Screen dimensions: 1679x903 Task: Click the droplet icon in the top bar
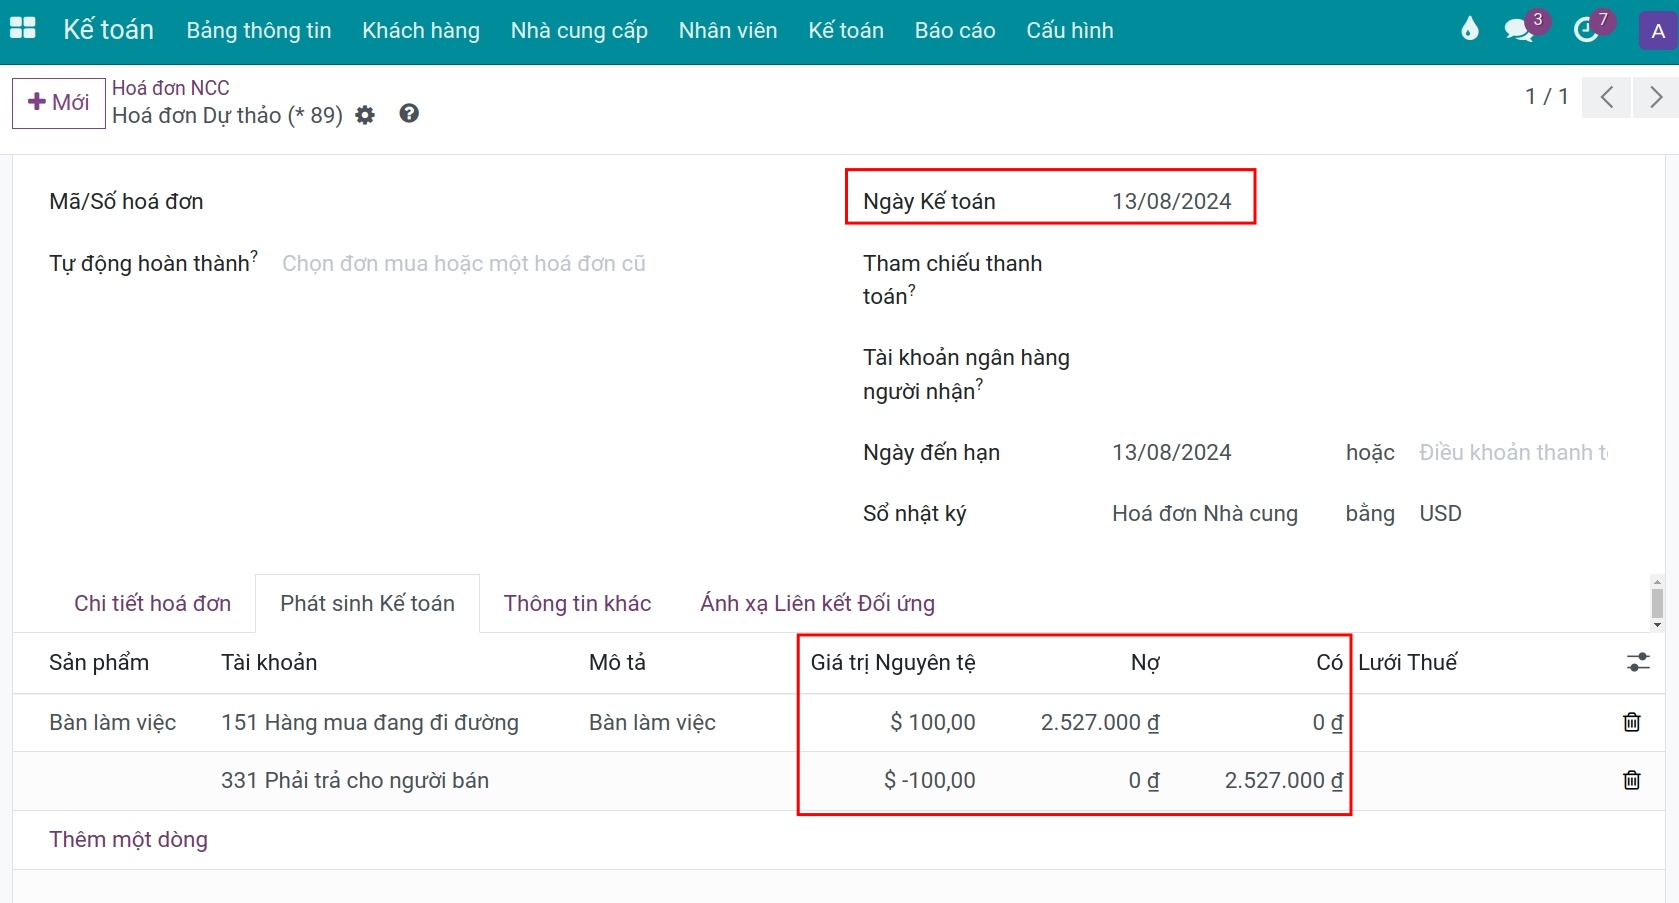coord(1468,29)
